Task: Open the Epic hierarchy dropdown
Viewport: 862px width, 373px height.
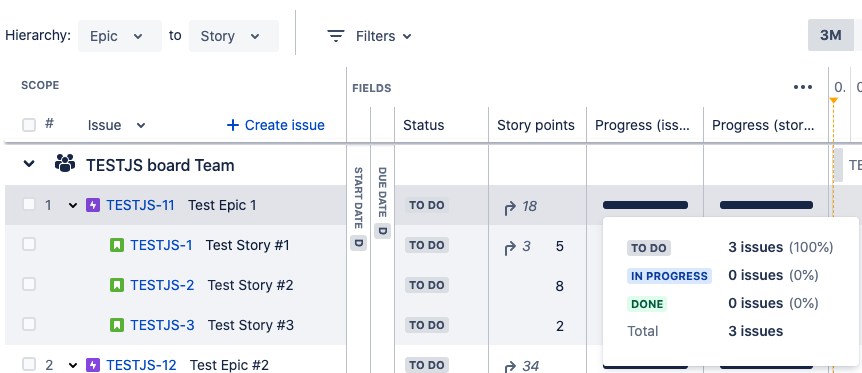Action: point(120,36)
